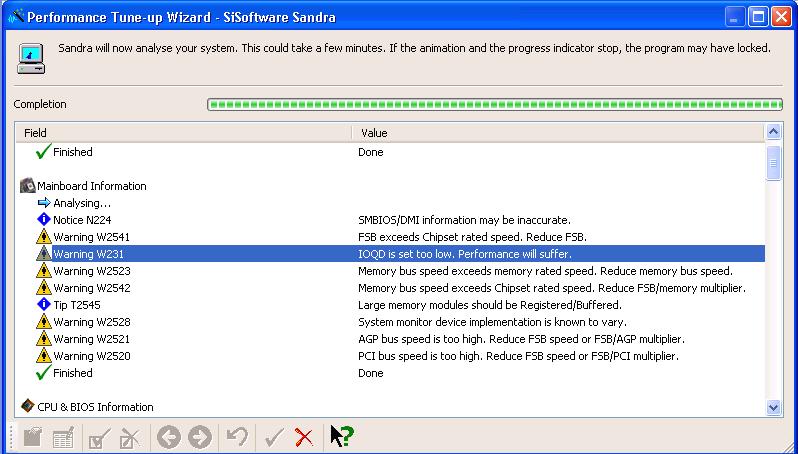This screenshot has width=798, height=454.
Task: Select the Warning W2523 row text
Action: [92, 271]
